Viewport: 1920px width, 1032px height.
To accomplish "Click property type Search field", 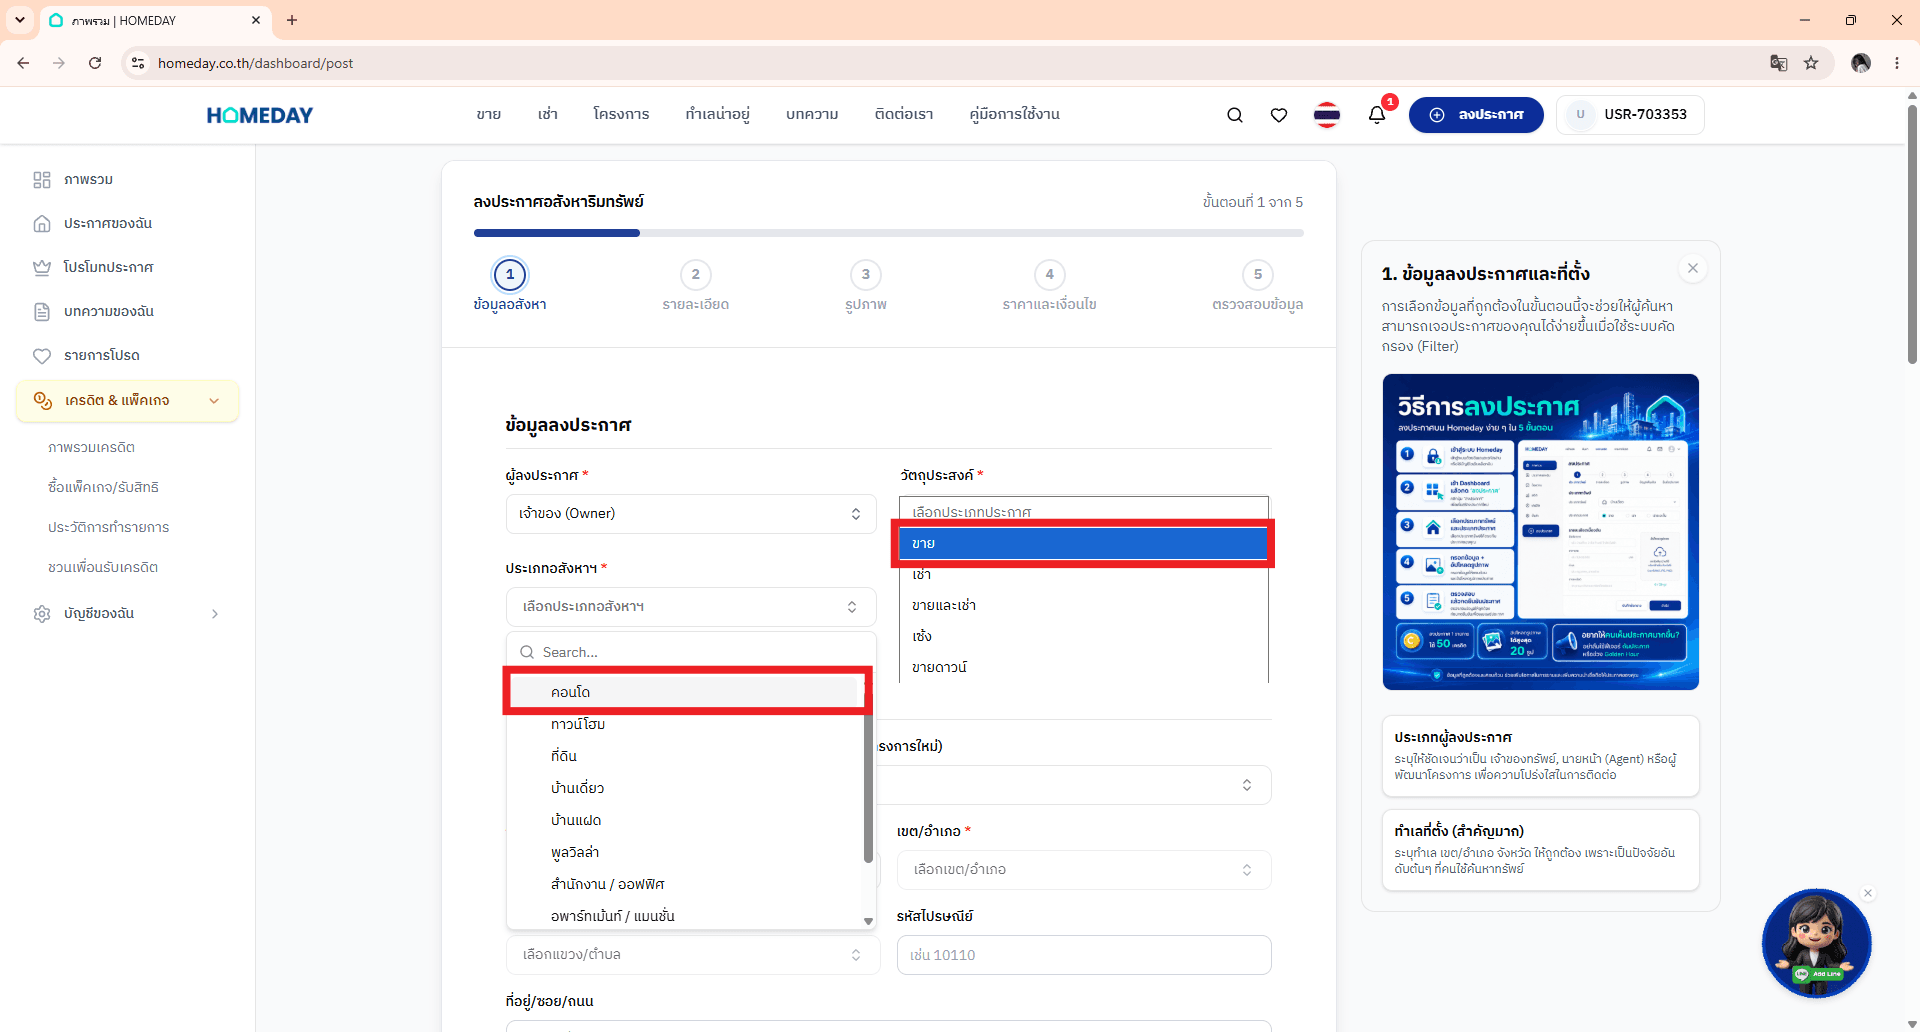I will pos(691,652).
